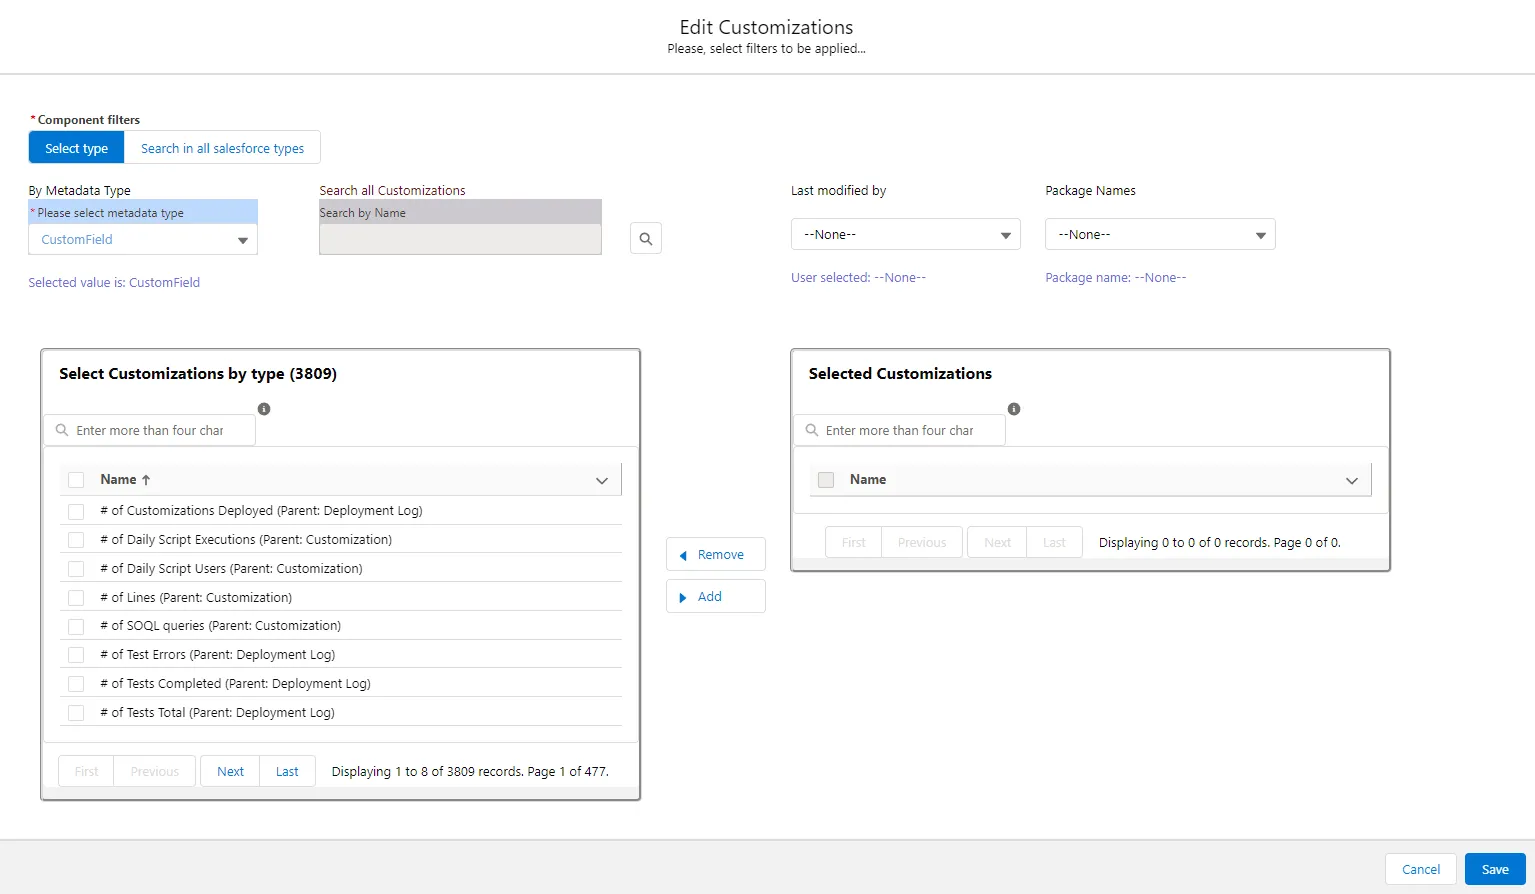Click Previous button under Selected Customizations
1535x894 pixels.
922,542
